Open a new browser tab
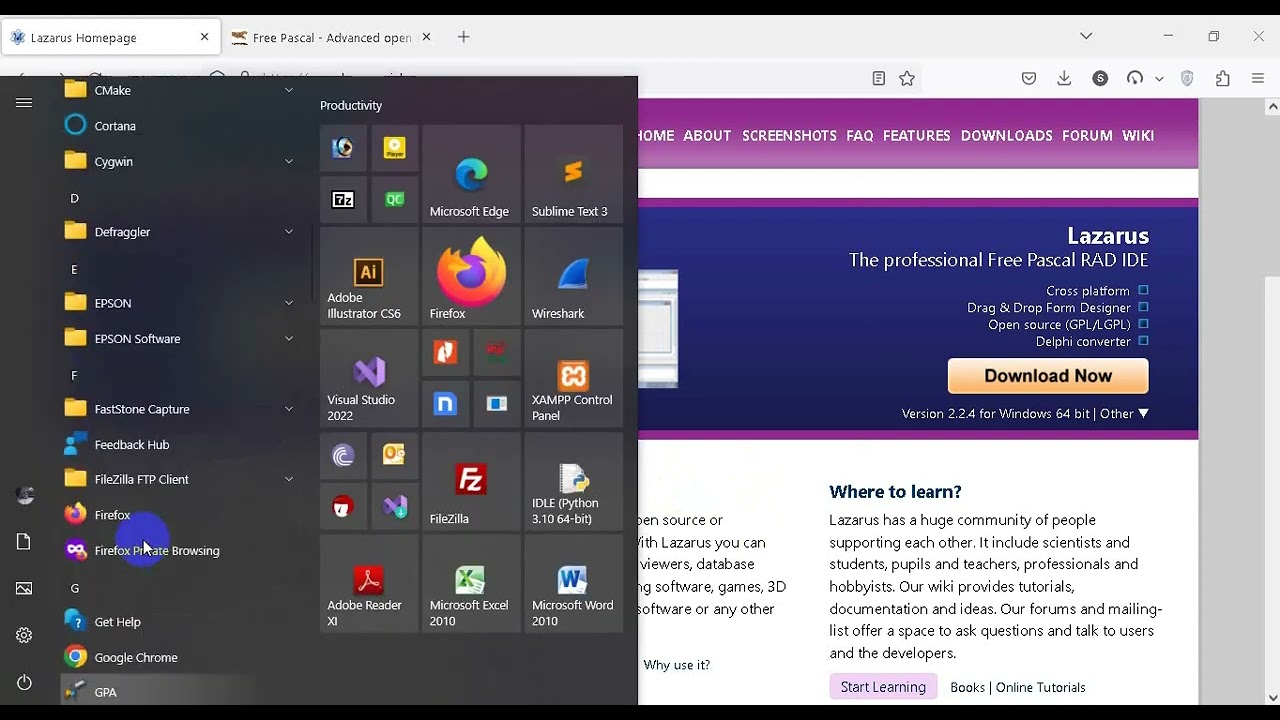 point(463,37)
